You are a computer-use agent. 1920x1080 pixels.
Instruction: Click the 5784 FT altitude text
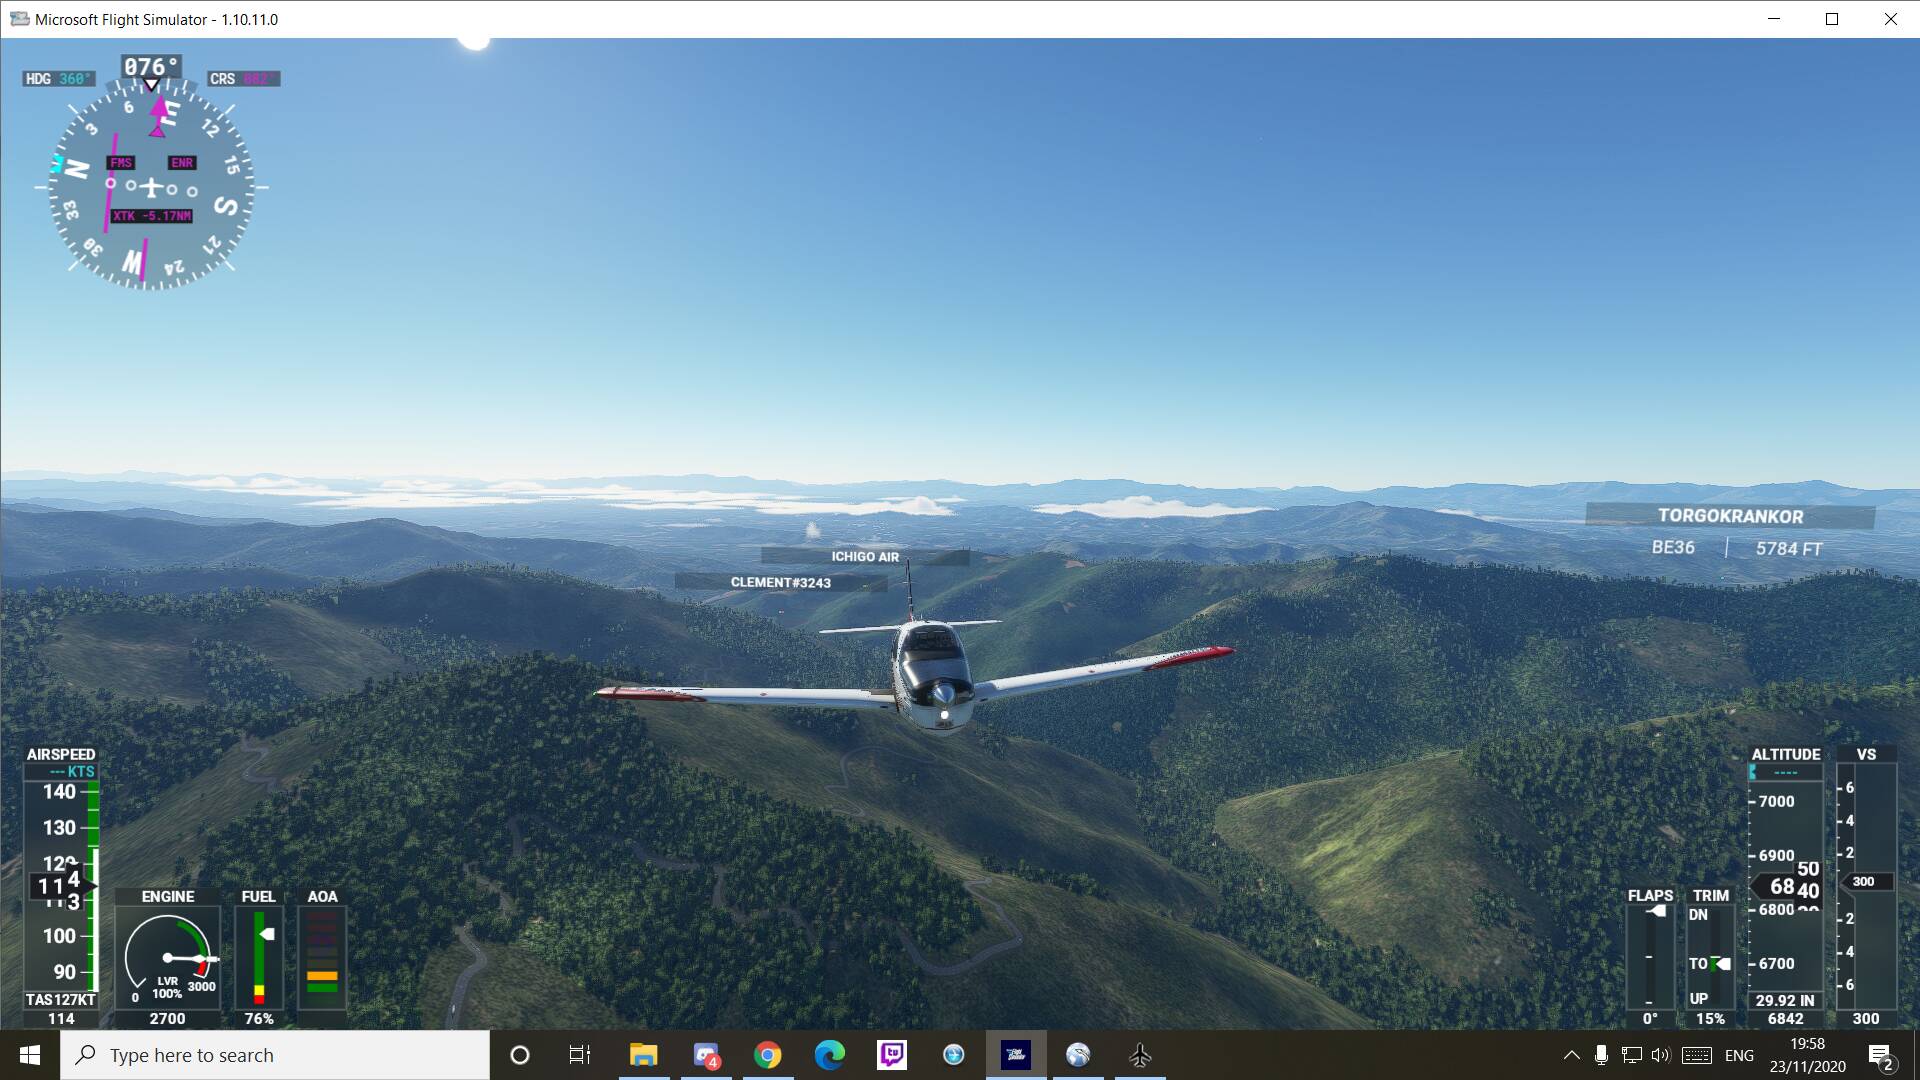[x=1789, y=549]
